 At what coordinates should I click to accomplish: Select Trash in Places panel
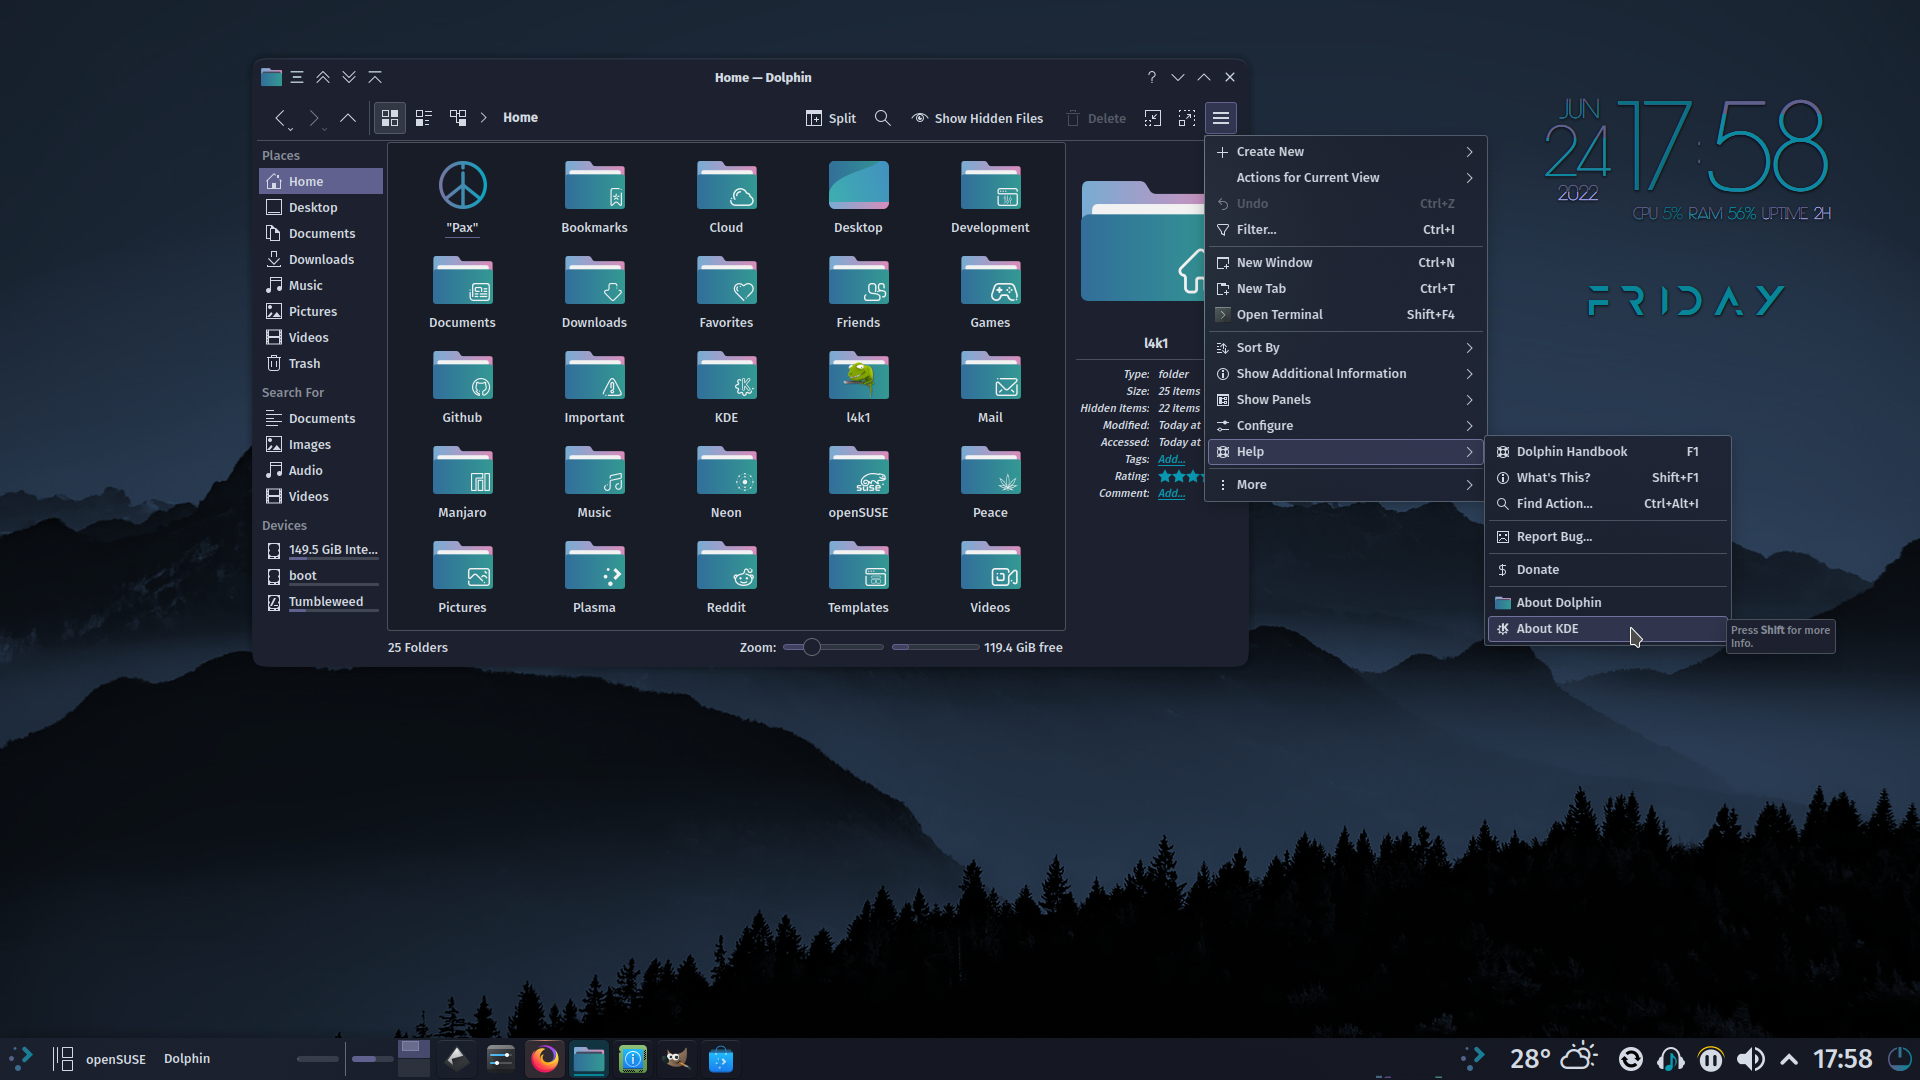(321, 364)
